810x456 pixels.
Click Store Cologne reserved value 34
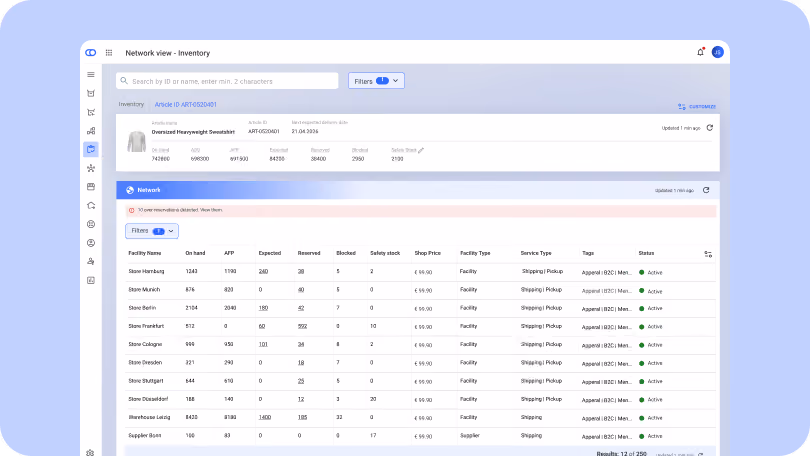coord(301,344)
